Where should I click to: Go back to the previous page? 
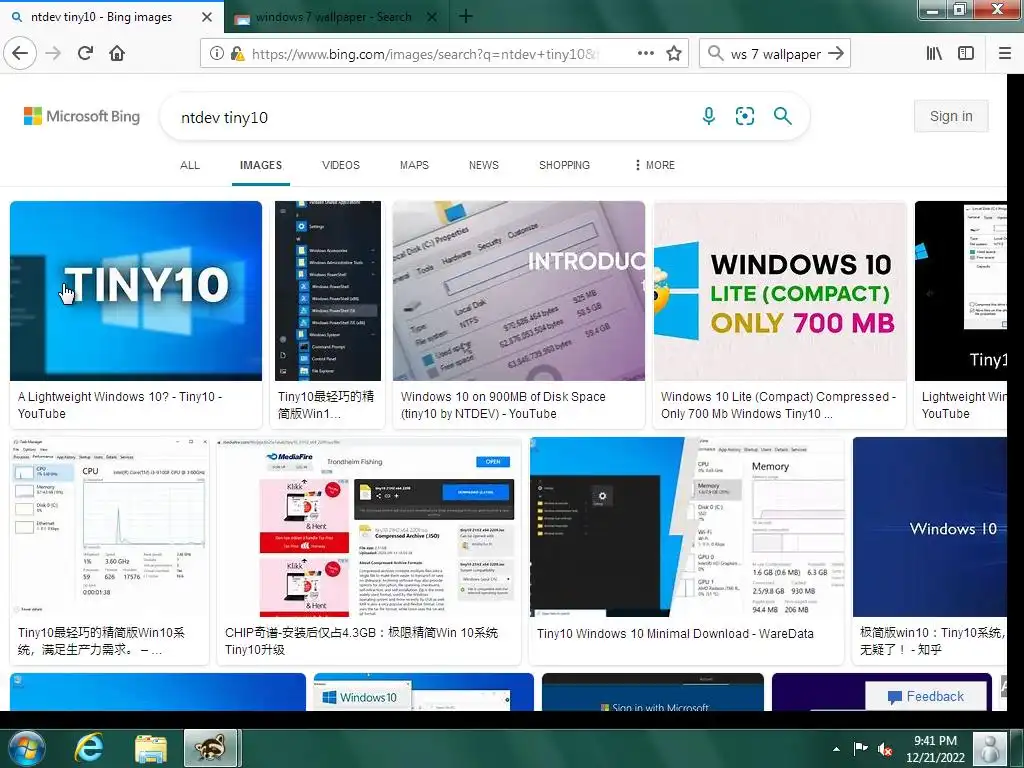click(20, 53)
